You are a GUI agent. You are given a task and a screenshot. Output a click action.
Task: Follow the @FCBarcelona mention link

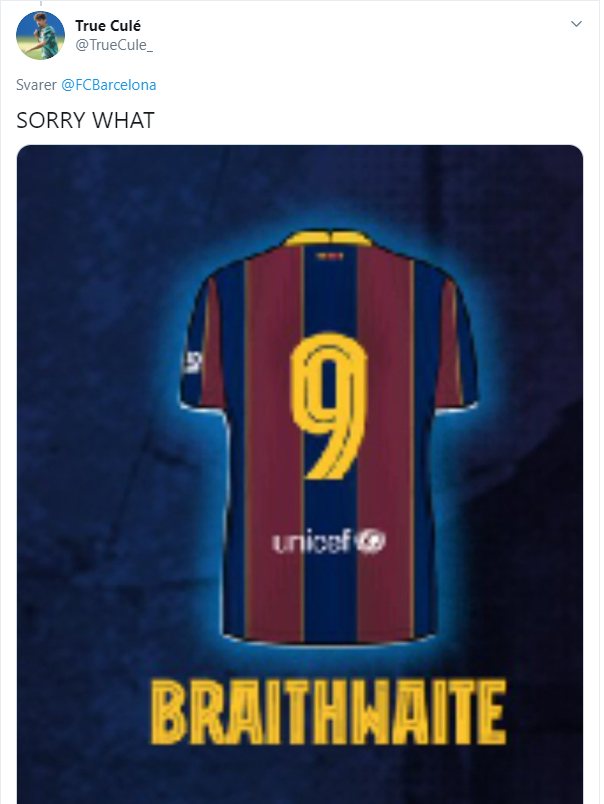pos(109,85)
